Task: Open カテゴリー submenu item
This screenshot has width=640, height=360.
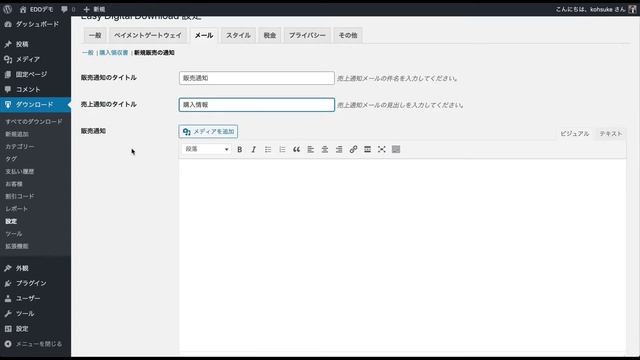Action: click(20, 147)
